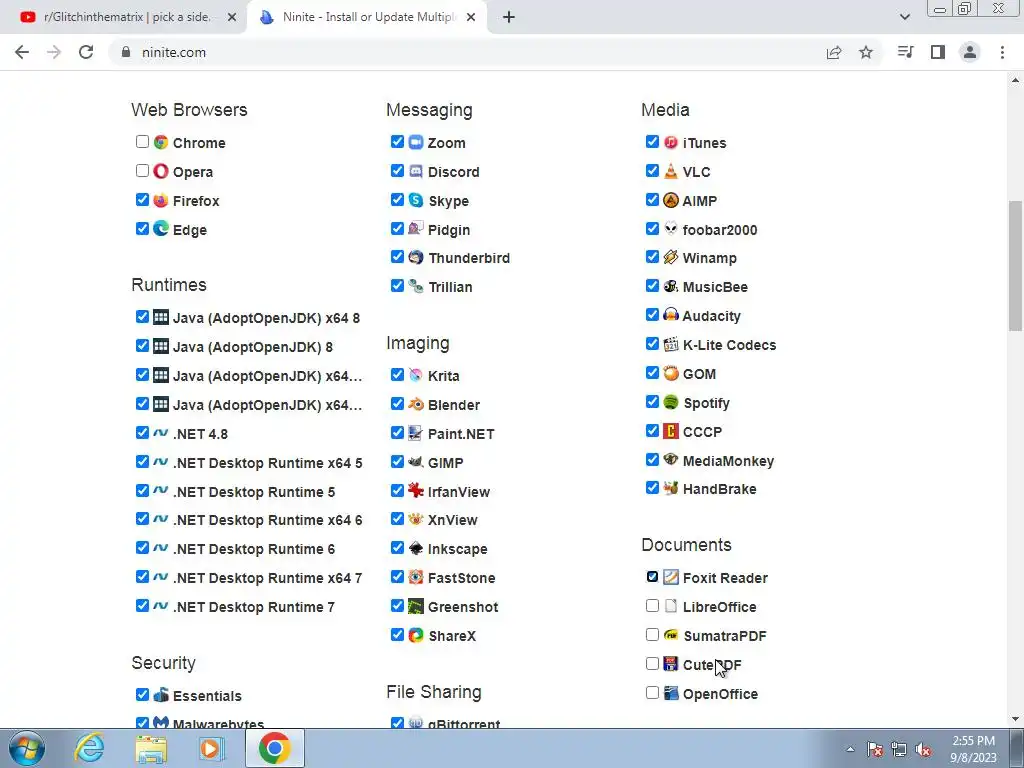1024x768 pixels.
Task: Open Windows Media Player from taskbar
Action: point(212,748)
